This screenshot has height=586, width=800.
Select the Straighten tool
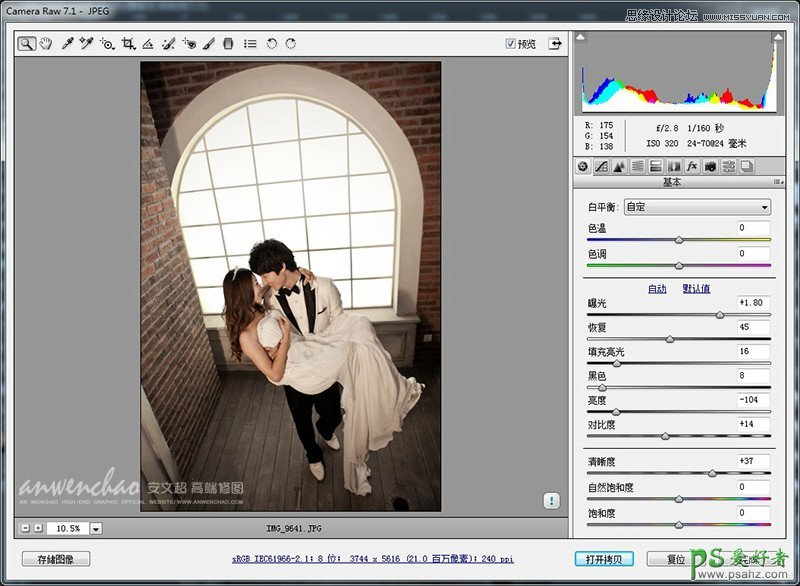coord(148,44)
